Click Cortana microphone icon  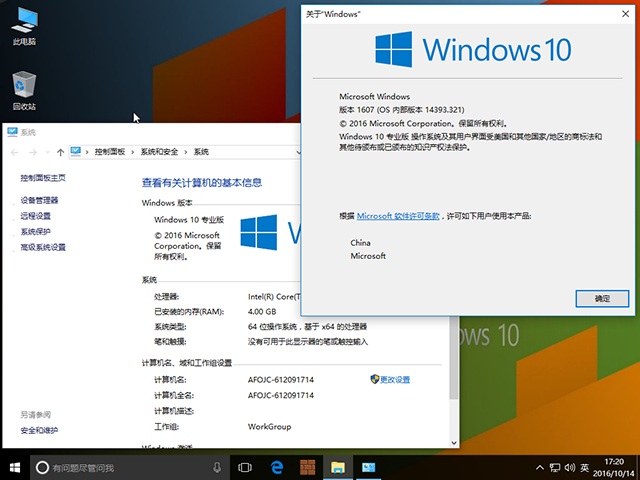click(217, 467)
